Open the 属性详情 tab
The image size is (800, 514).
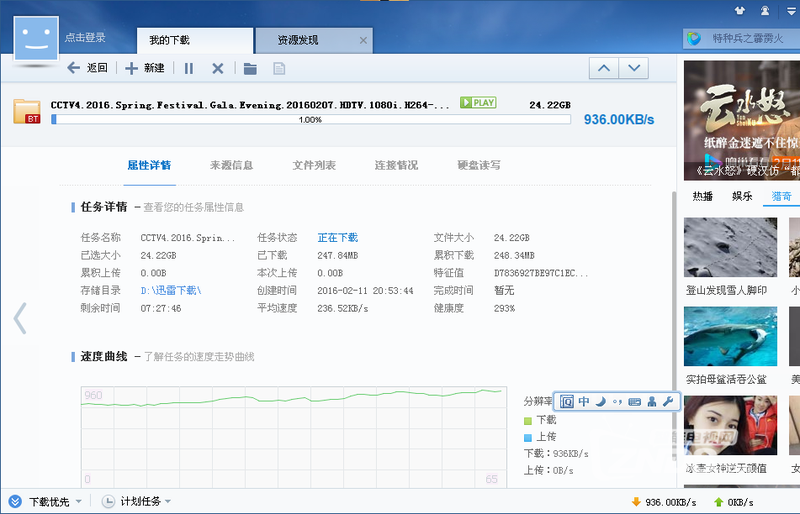tap(149, 165)
